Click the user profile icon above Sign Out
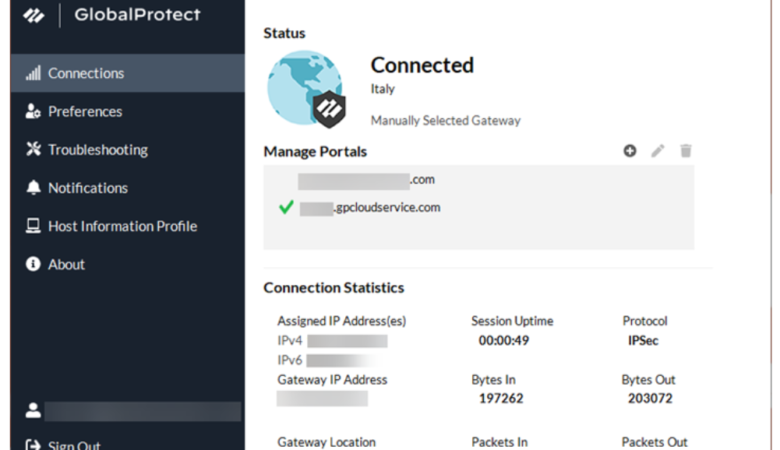780x450 pixels. 33,410
